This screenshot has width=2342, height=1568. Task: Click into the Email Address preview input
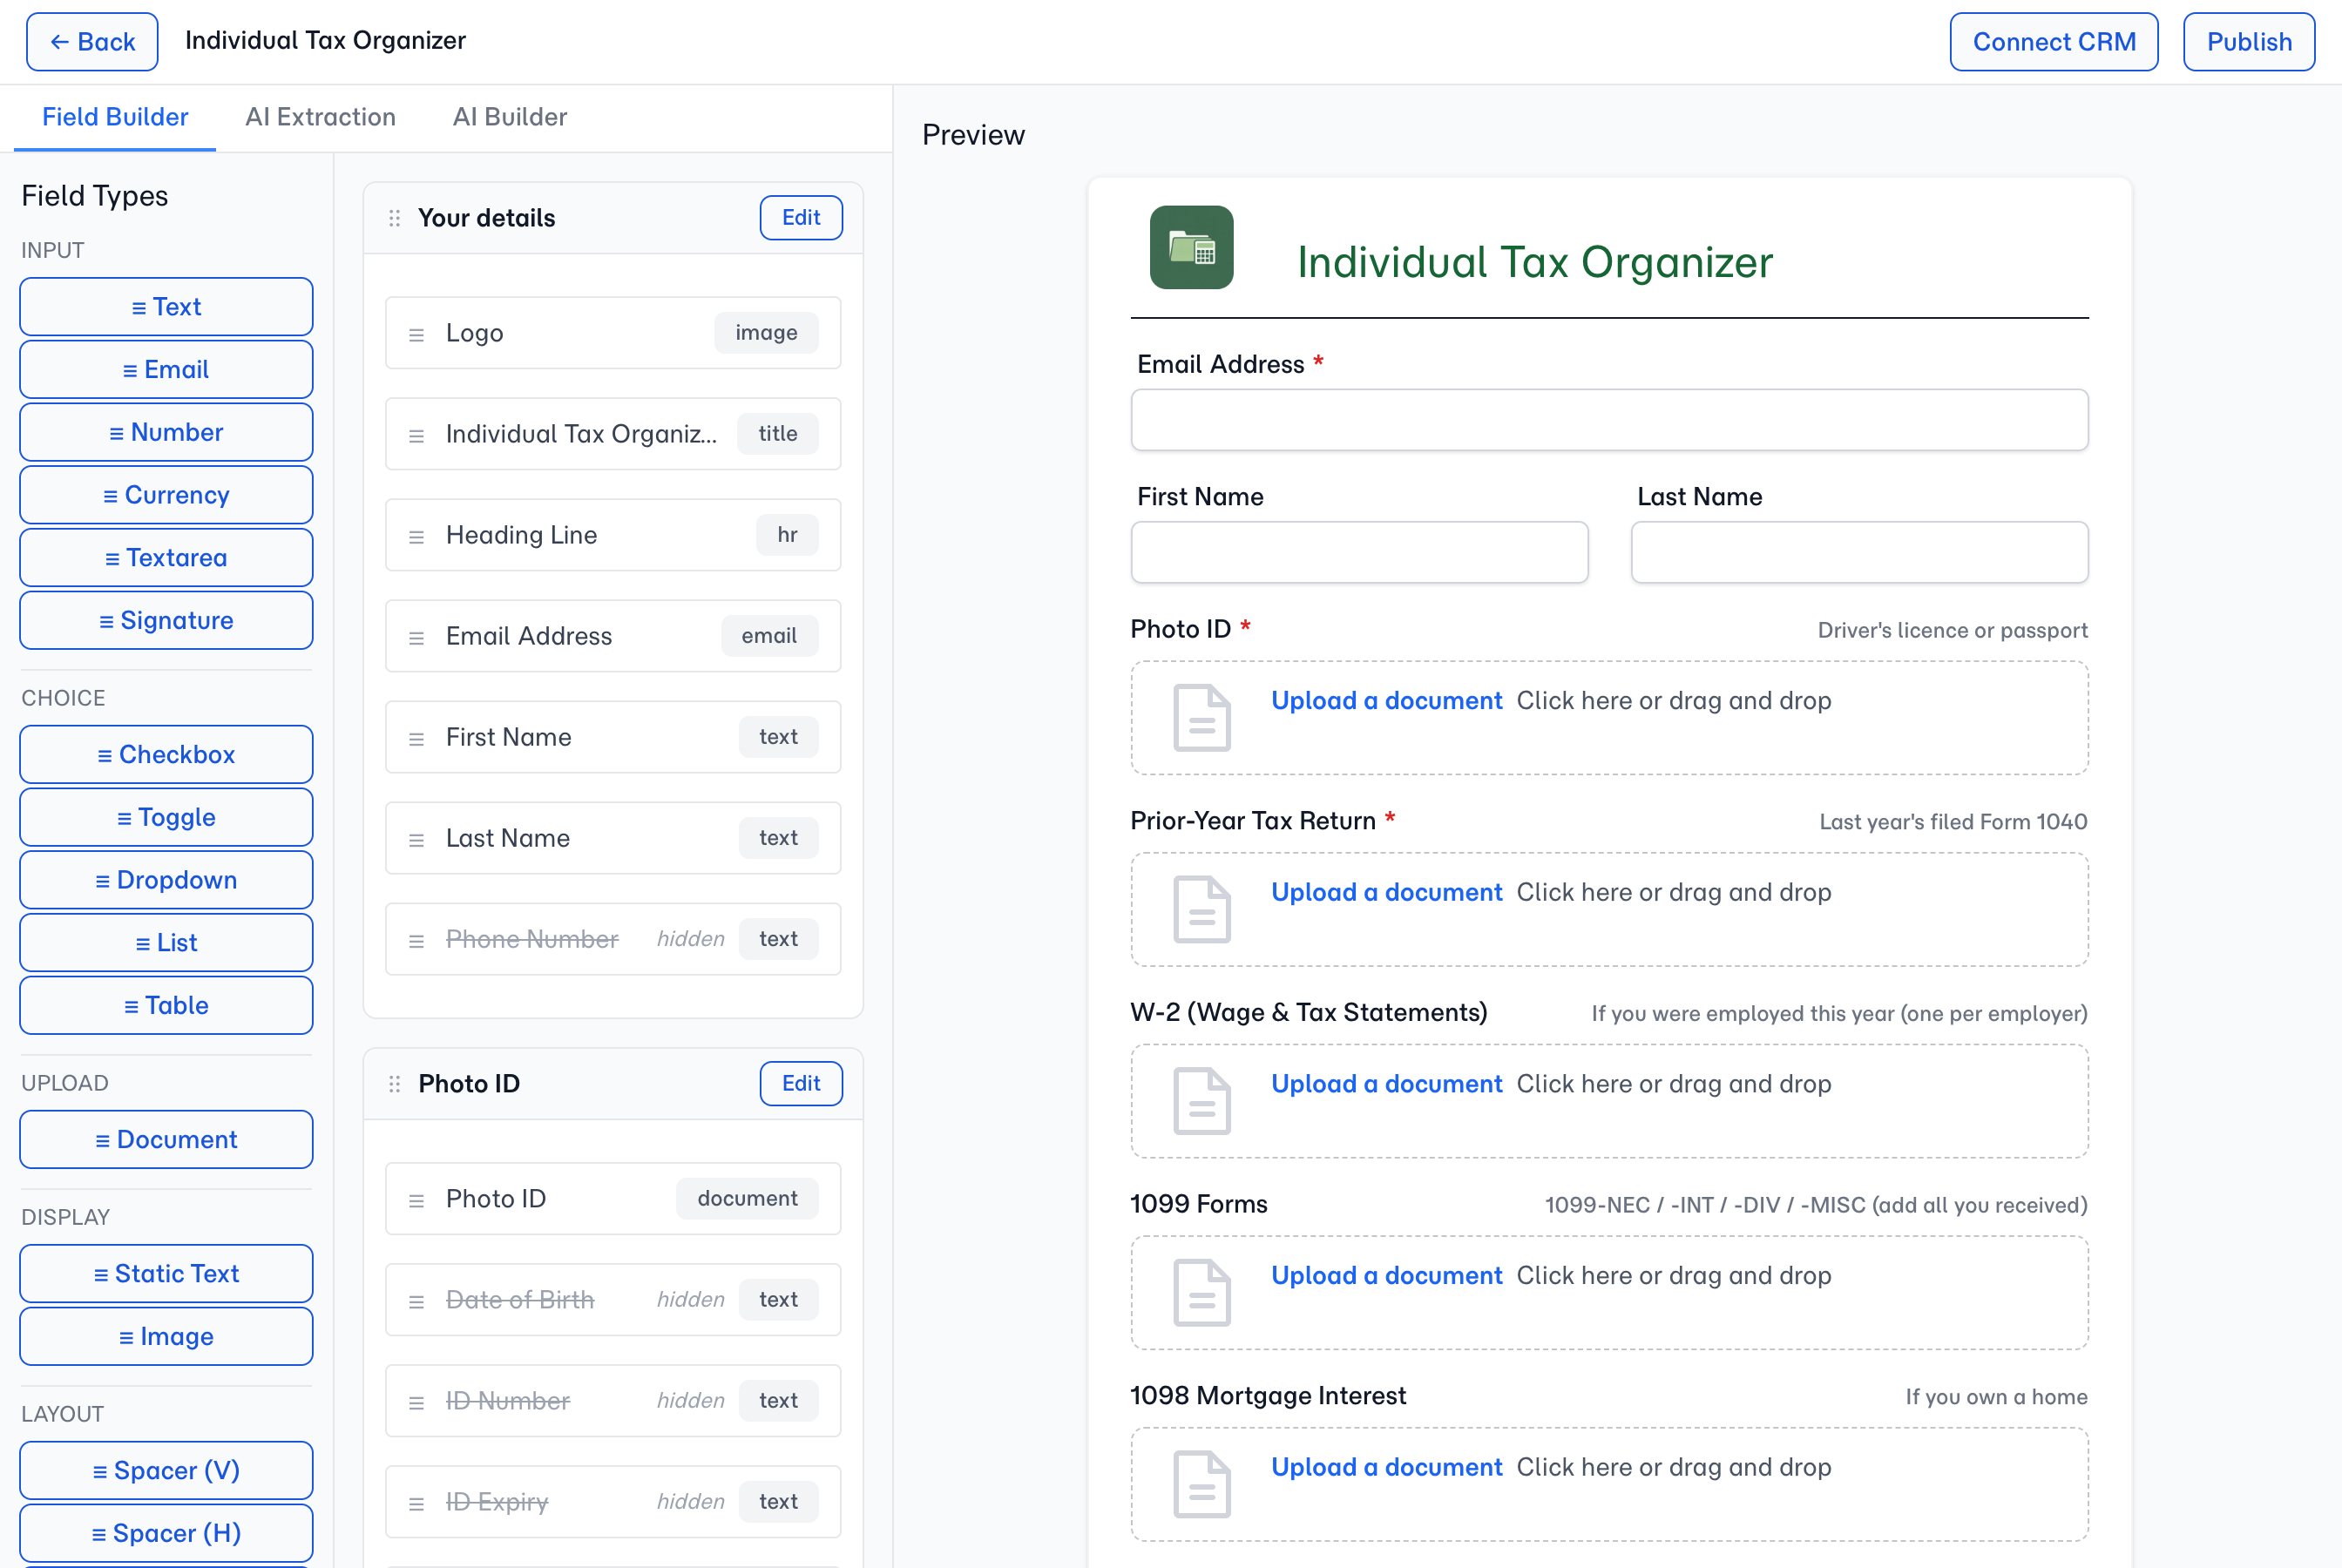coord(1609,420)
